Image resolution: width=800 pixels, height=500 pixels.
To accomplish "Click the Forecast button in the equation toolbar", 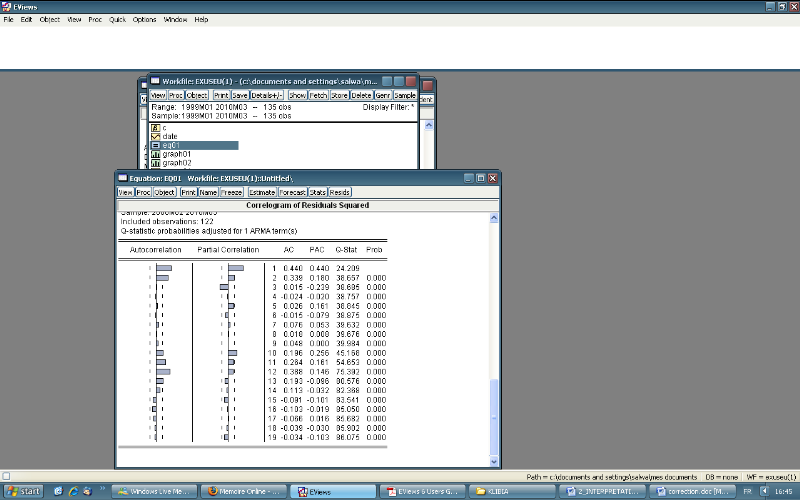I will [292, 191].
